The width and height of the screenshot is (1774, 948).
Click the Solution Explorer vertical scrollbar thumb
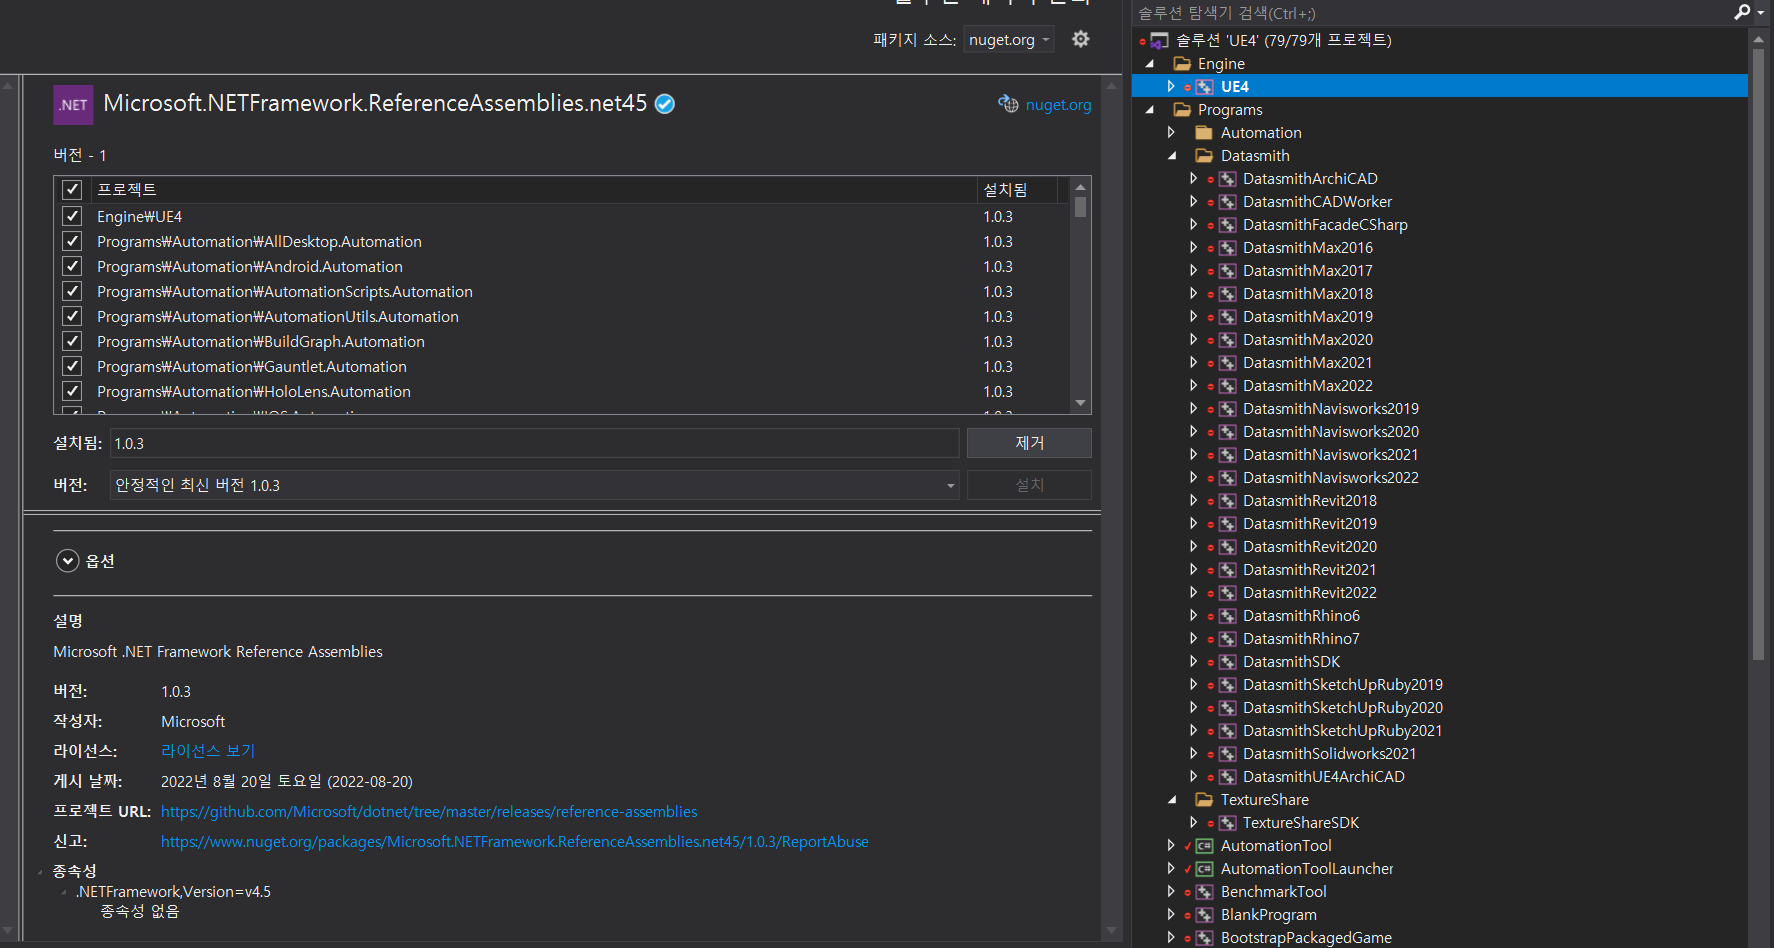click(x=1758, y=355)
